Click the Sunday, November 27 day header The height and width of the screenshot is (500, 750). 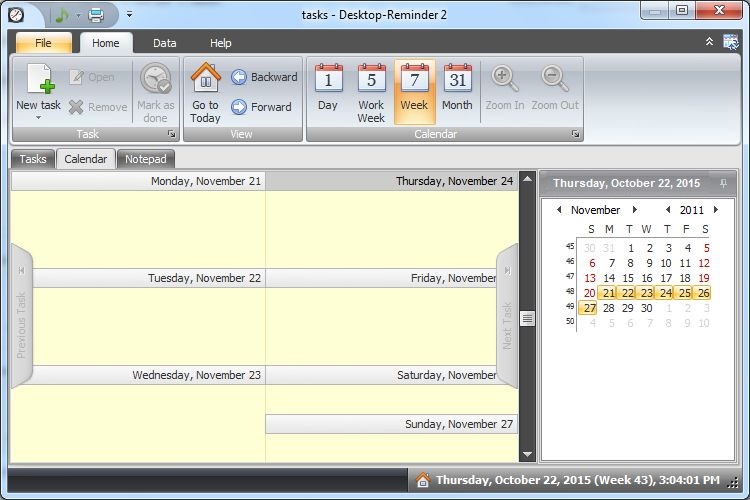pyautogui.click(x=392, y=424)
